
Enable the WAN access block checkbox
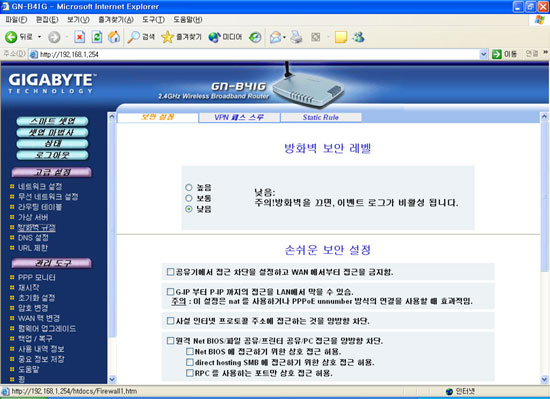[170, 272]
